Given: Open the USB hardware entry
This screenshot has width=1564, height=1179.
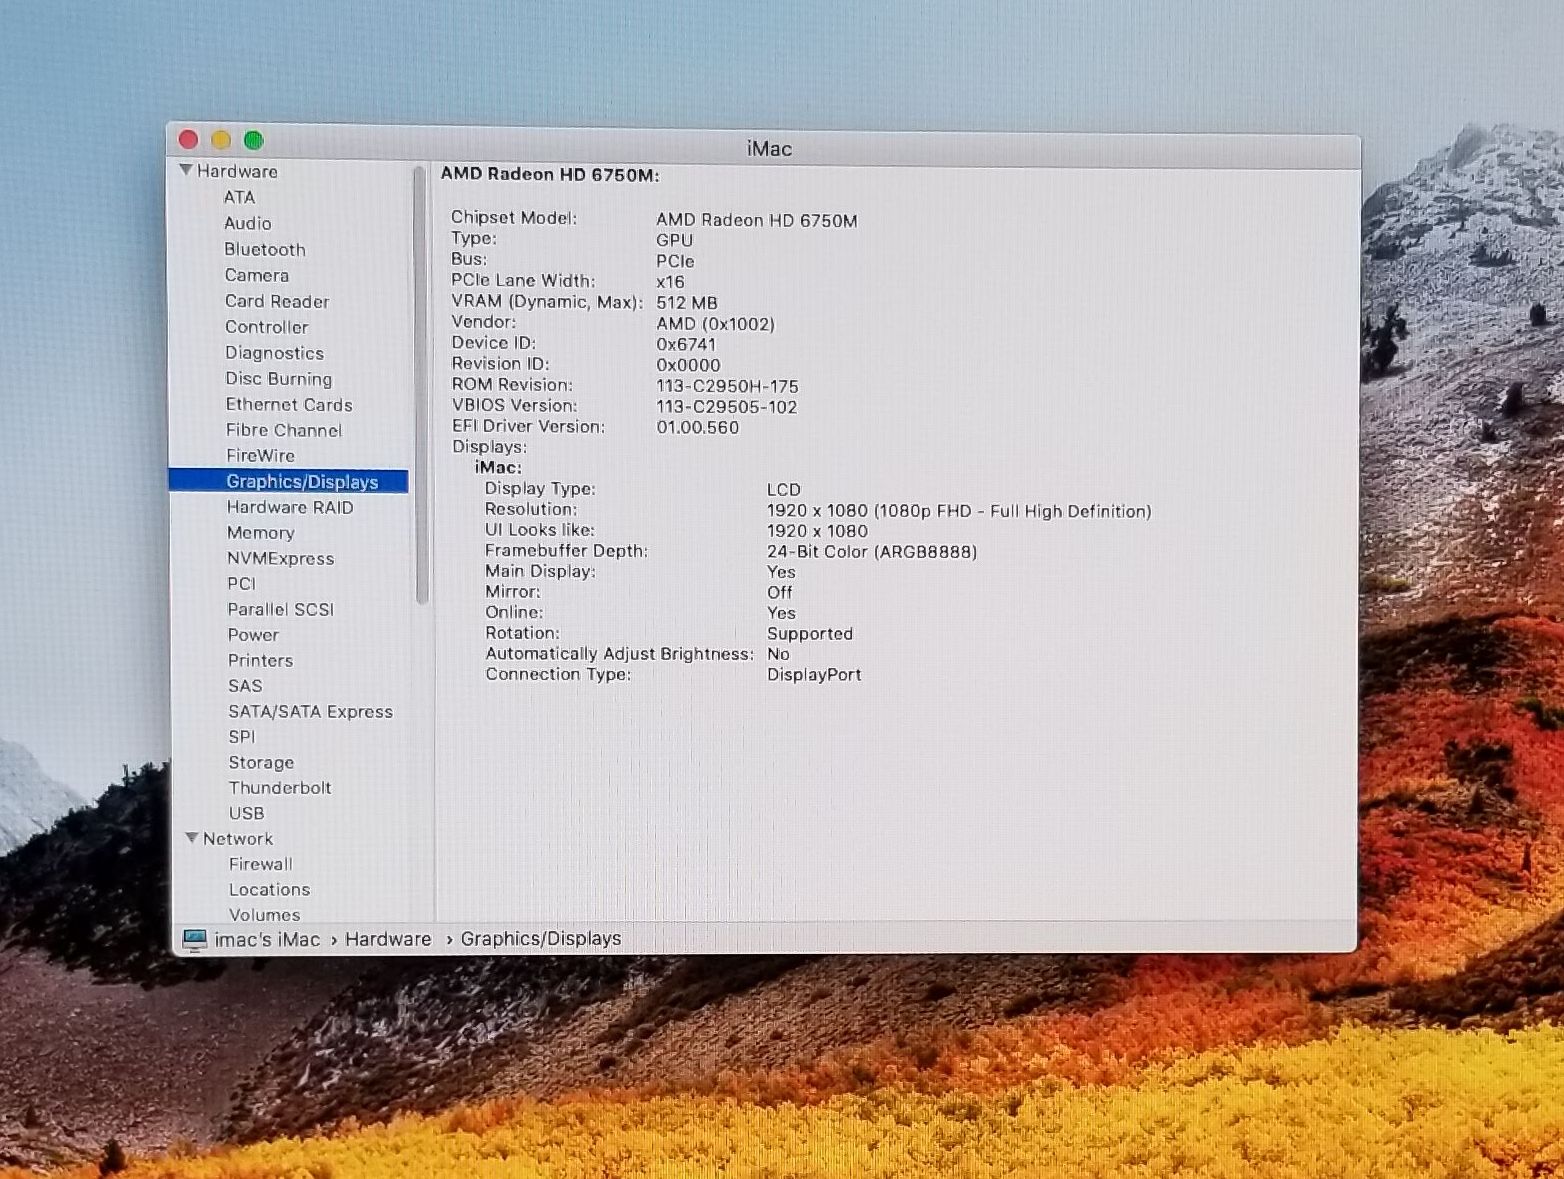Looking at the screenshot, I should click(246, 813).
